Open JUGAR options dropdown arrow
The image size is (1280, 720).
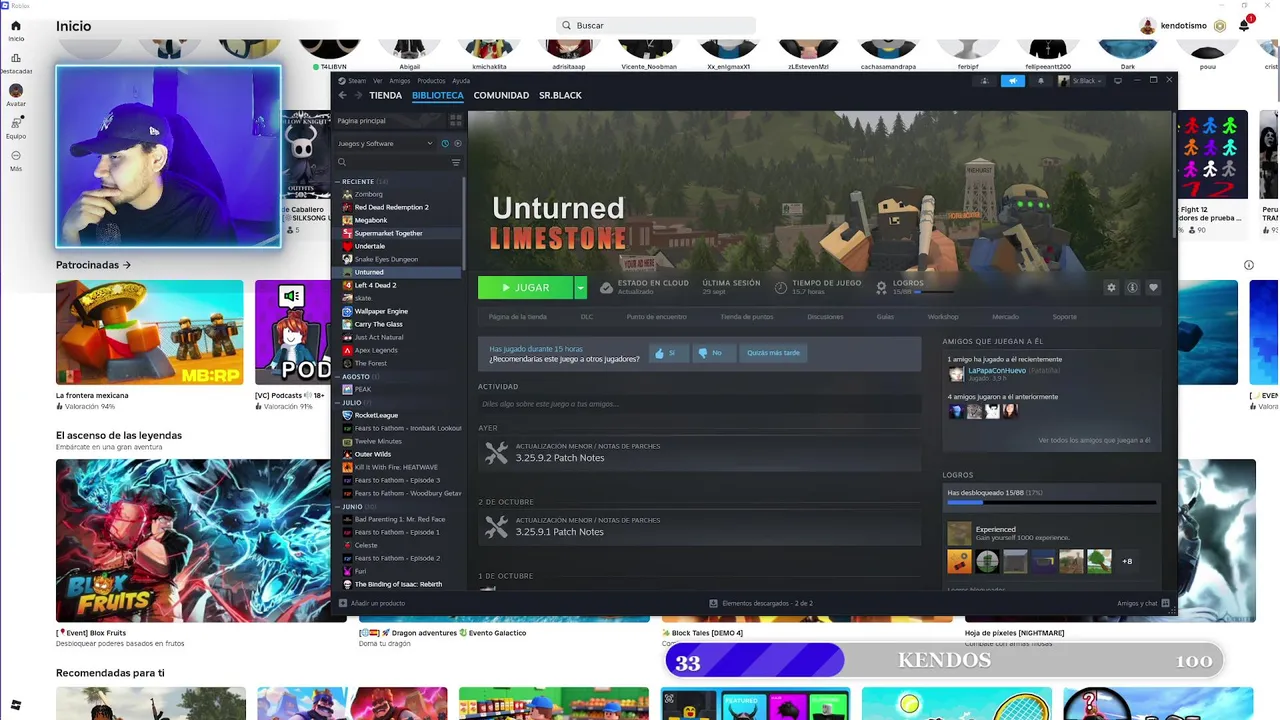pyautogui.click(x=580, y=287)
